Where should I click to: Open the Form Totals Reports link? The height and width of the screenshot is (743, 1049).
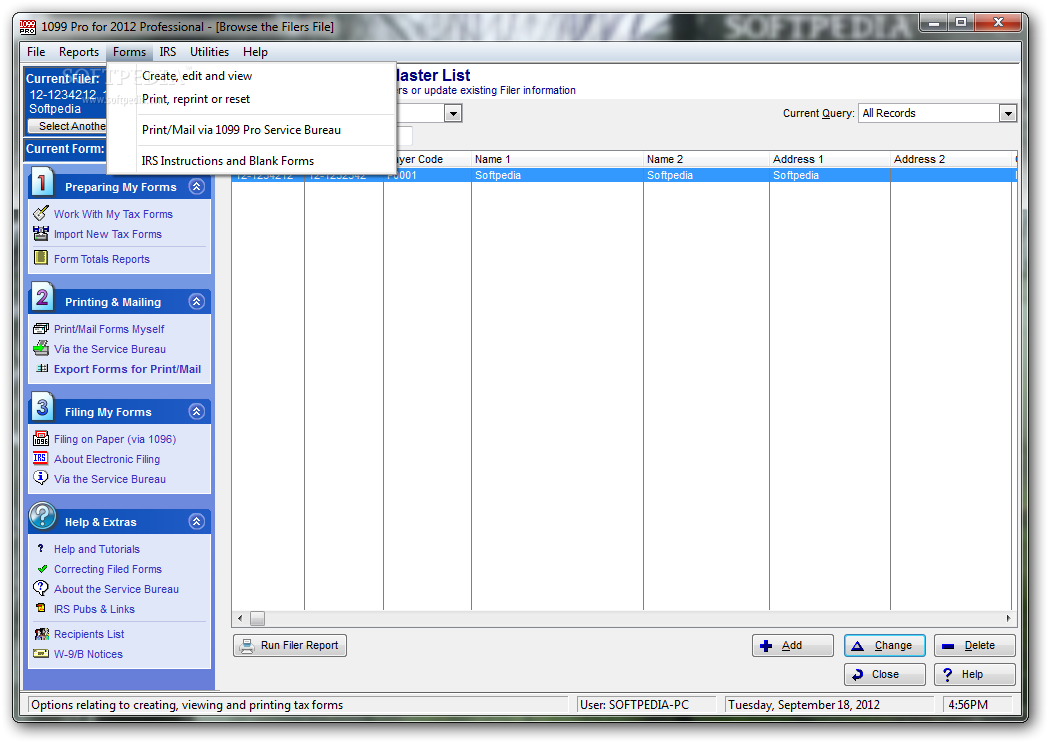click(x=102, y=259)
